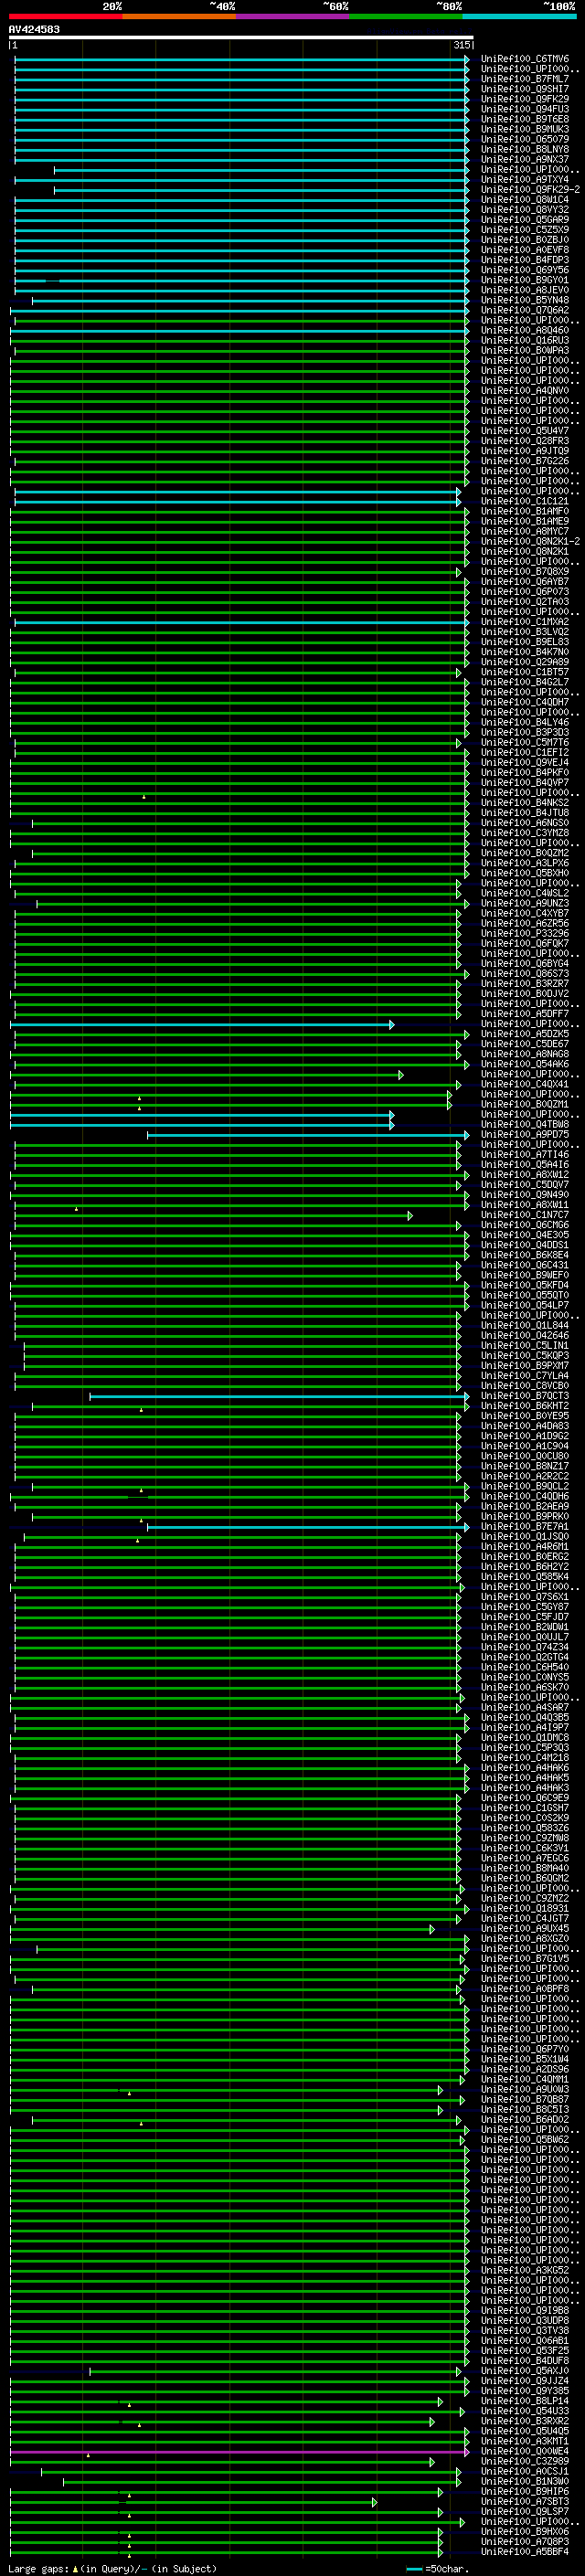Open hit UniRef100_Q9SHI7
The height and width of the screenshot is (2576, 585).
click(524, 89)
